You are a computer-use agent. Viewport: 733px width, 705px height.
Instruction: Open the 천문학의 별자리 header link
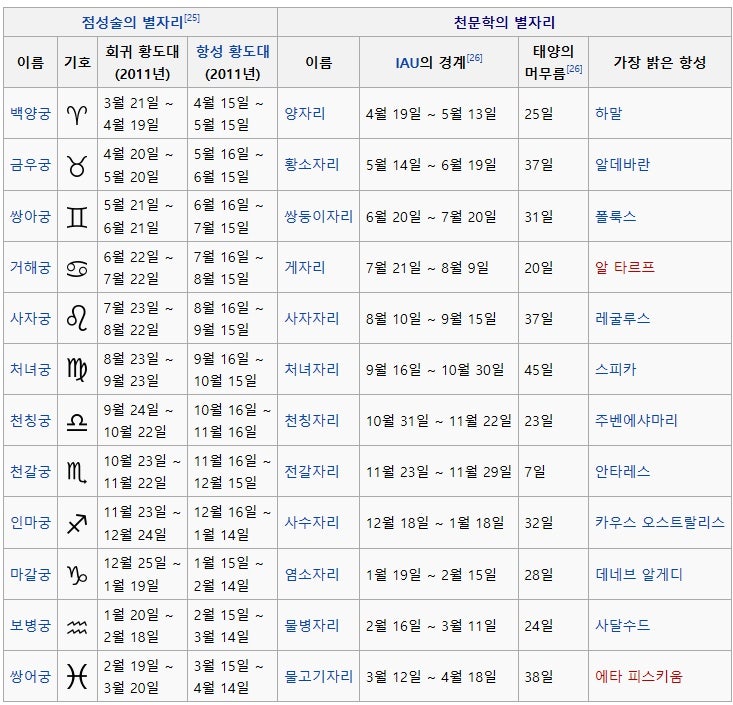(x=504, y=22)
